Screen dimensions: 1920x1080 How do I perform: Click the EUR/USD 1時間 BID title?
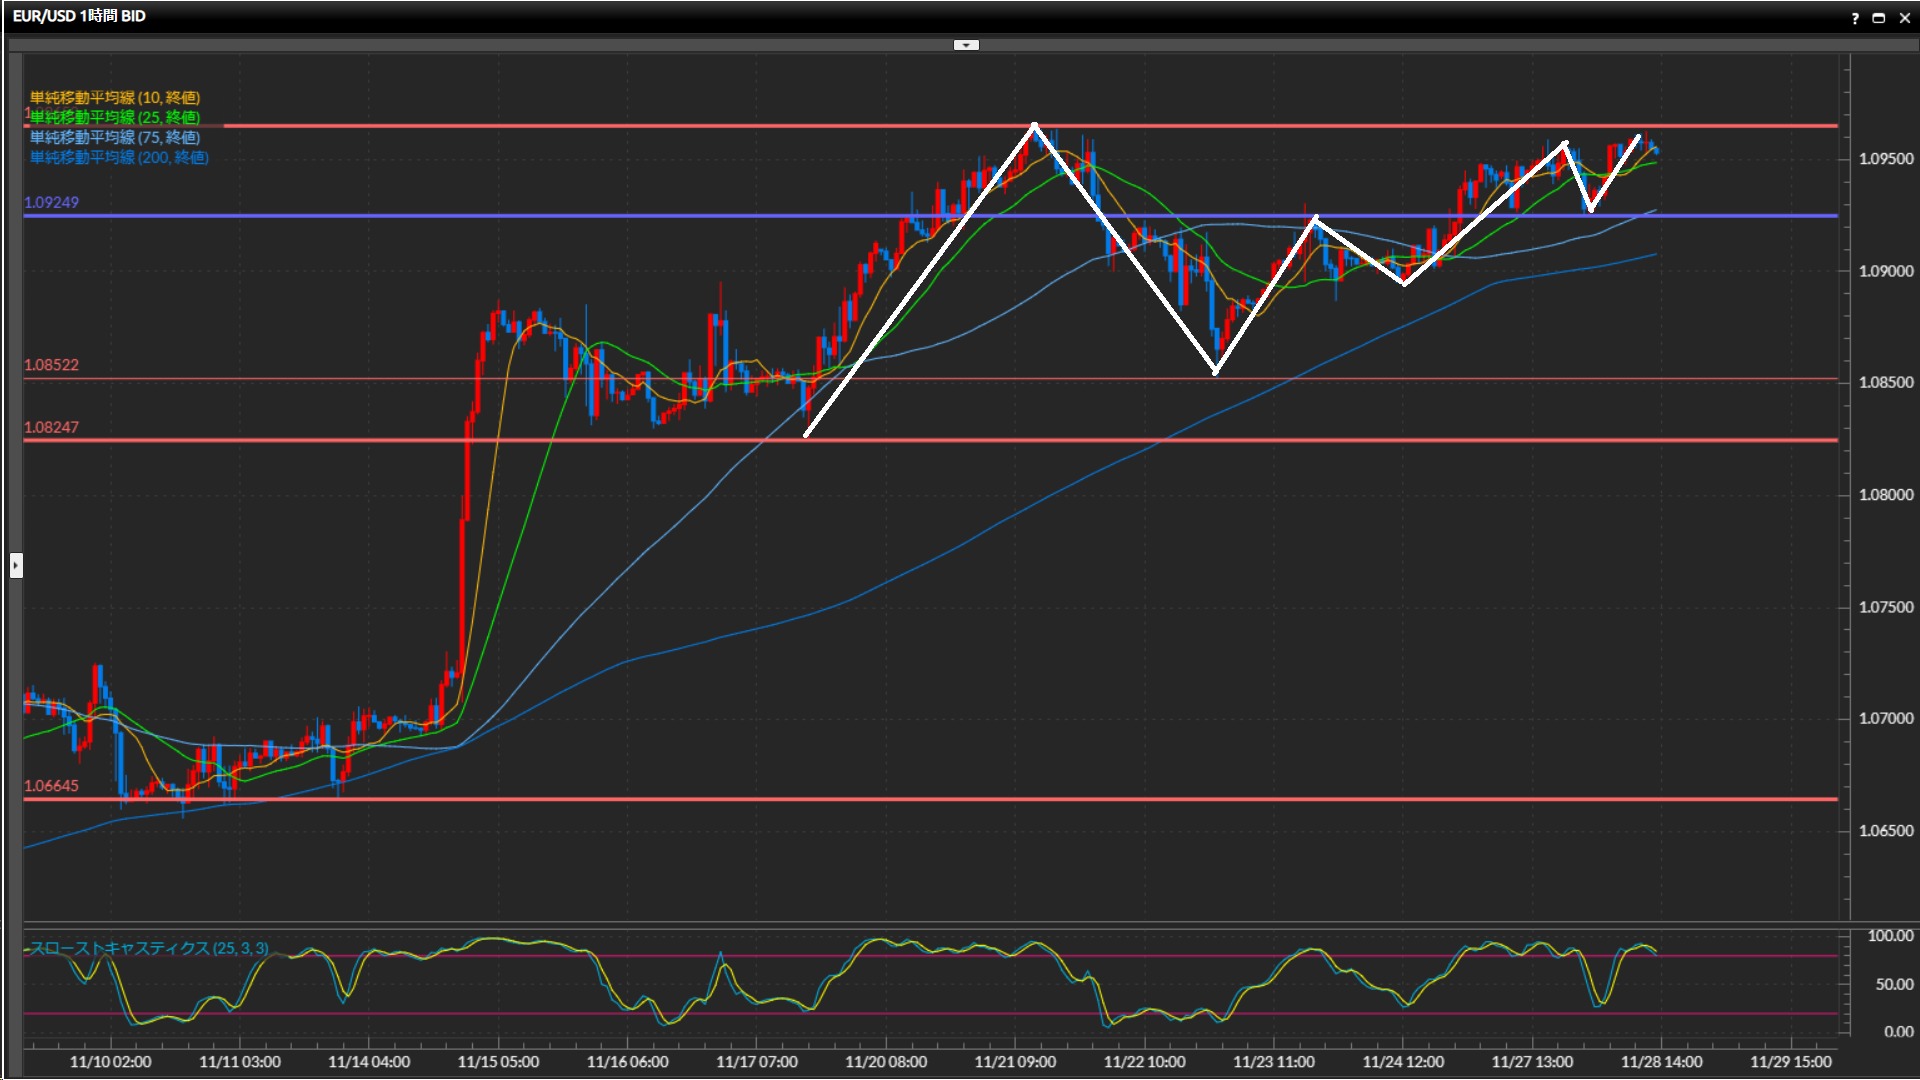click(x=79, y=16)
